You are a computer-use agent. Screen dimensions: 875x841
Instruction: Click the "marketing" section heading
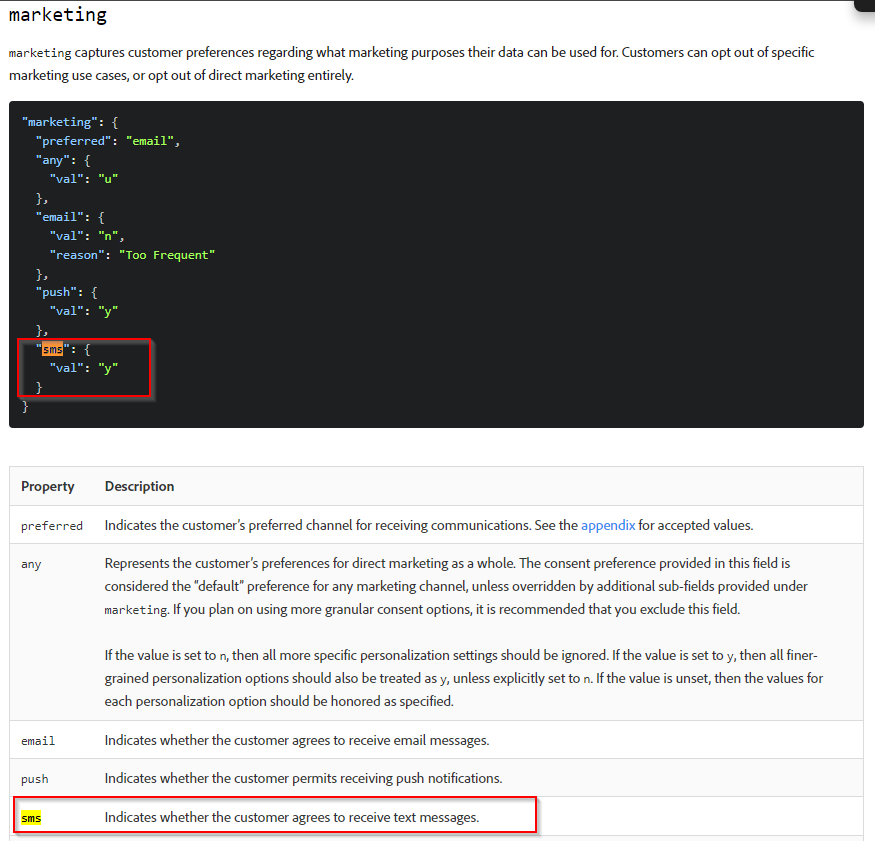58,16
